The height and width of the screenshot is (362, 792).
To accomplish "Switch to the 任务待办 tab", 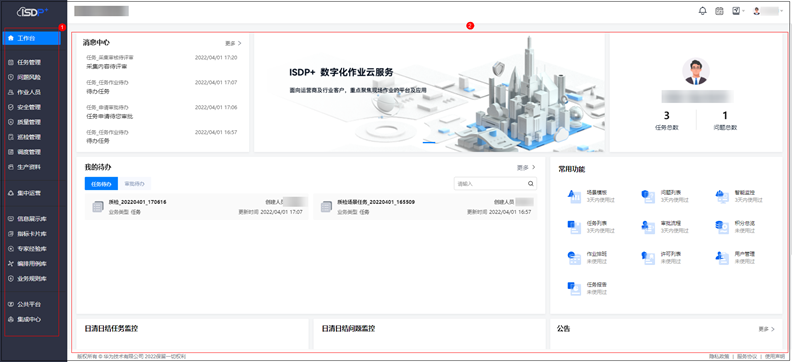I will 101,184.
